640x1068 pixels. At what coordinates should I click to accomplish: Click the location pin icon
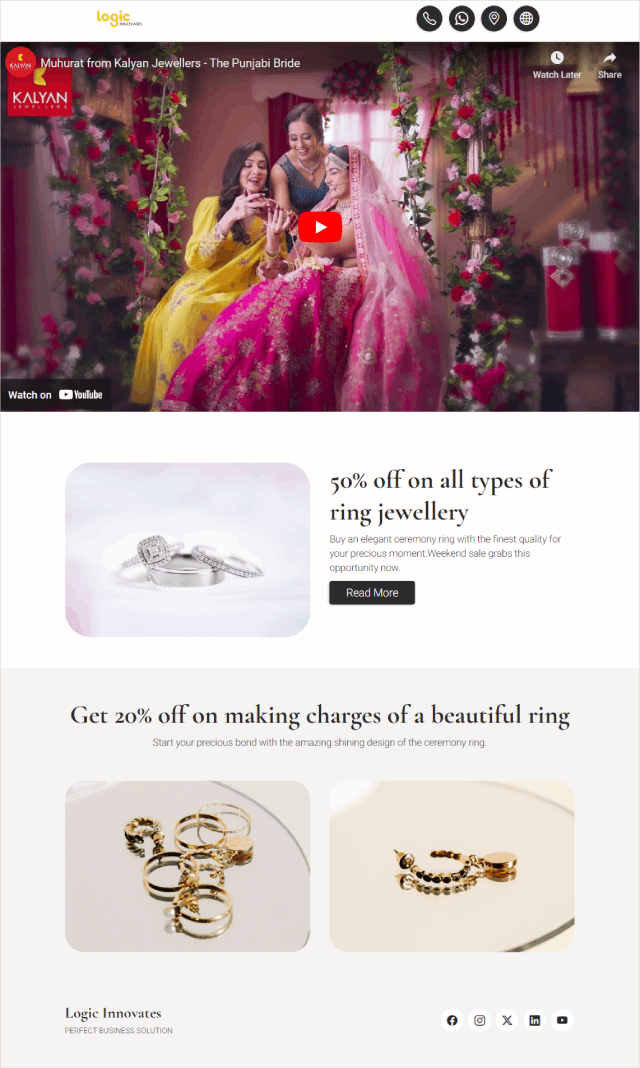494,18
